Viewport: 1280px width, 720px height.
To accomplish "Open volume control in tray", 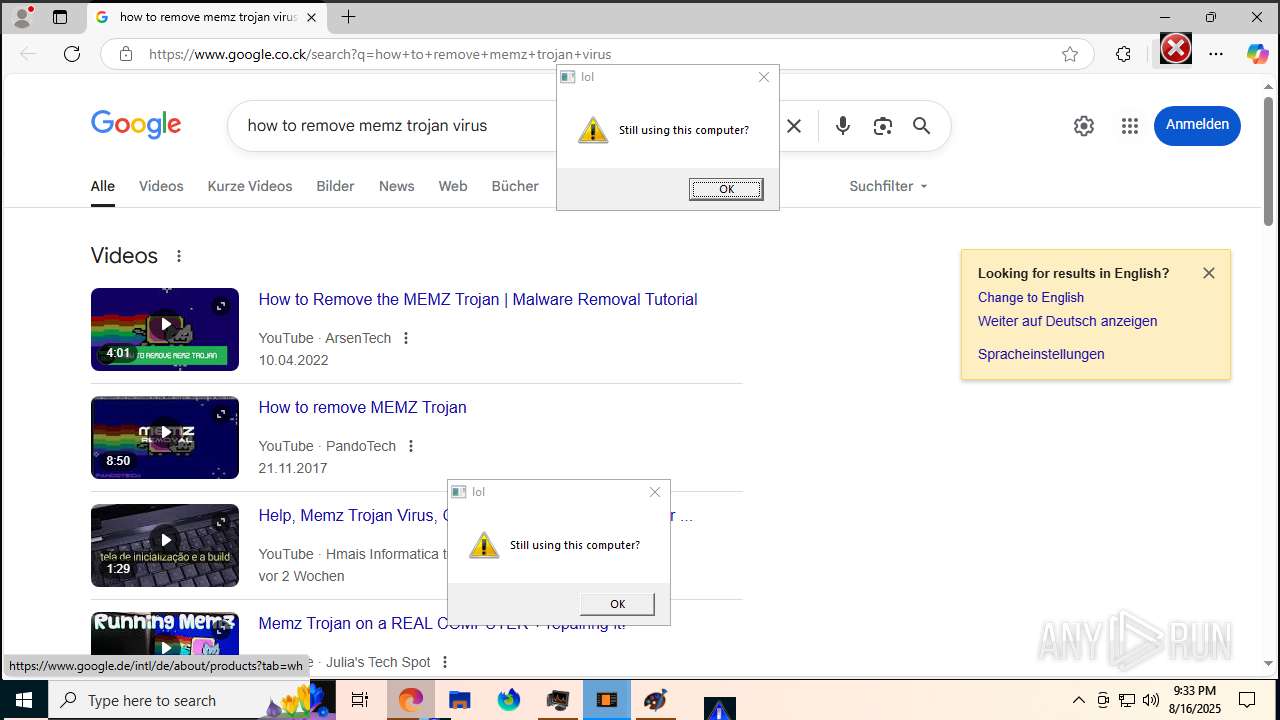I will (x=1151, y=700).
